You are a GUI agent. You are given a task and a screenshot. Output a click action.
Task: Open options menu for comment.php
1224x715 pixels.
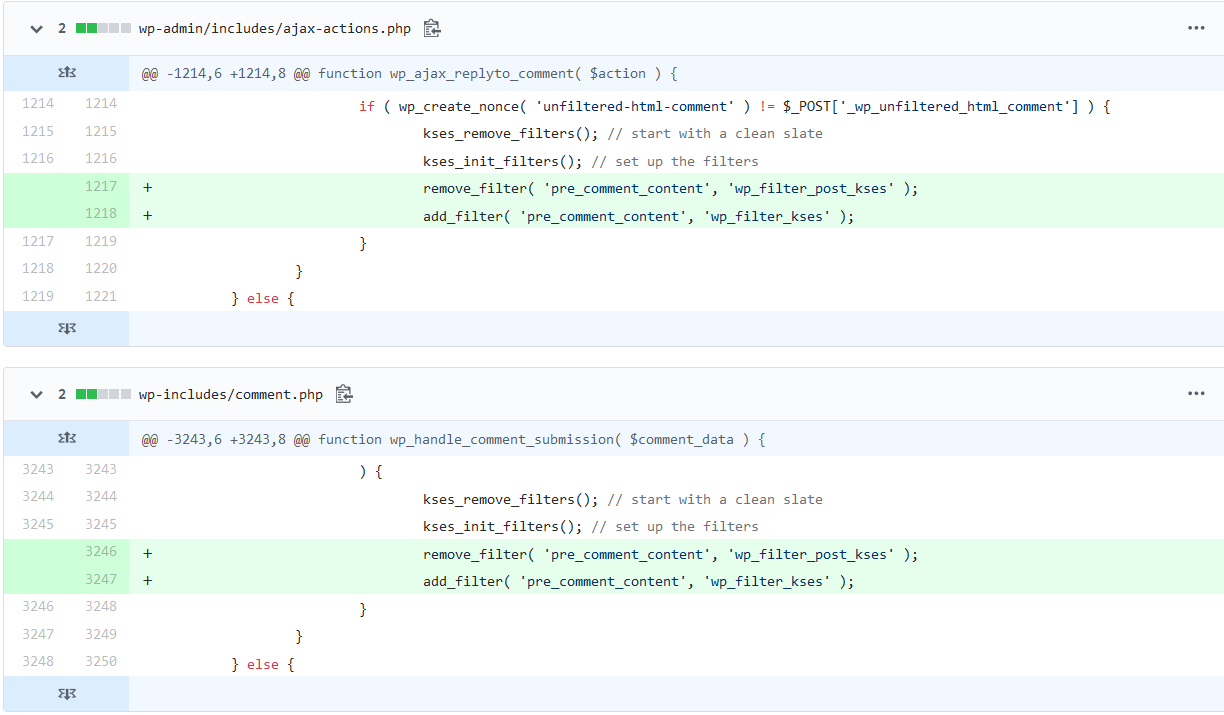point(1196,394)
